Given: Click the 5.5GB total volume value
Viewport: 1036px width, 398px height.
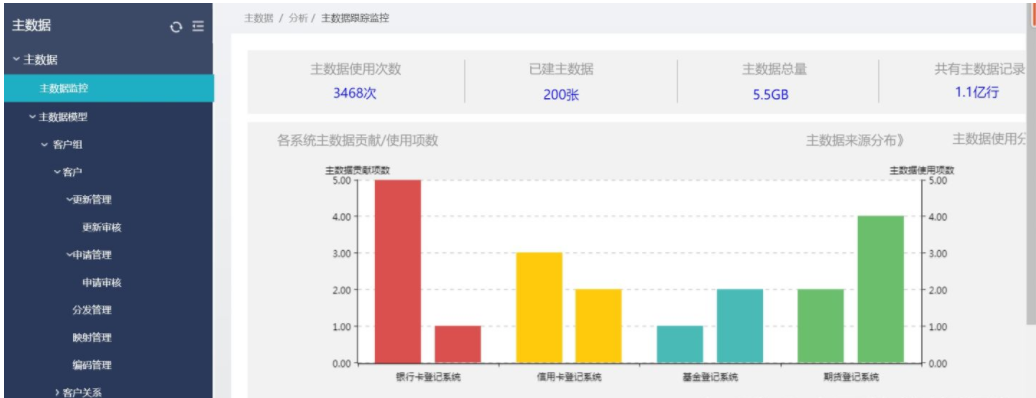Looking at the screenshot, I should pyautogui.click(x=770, y=94).
